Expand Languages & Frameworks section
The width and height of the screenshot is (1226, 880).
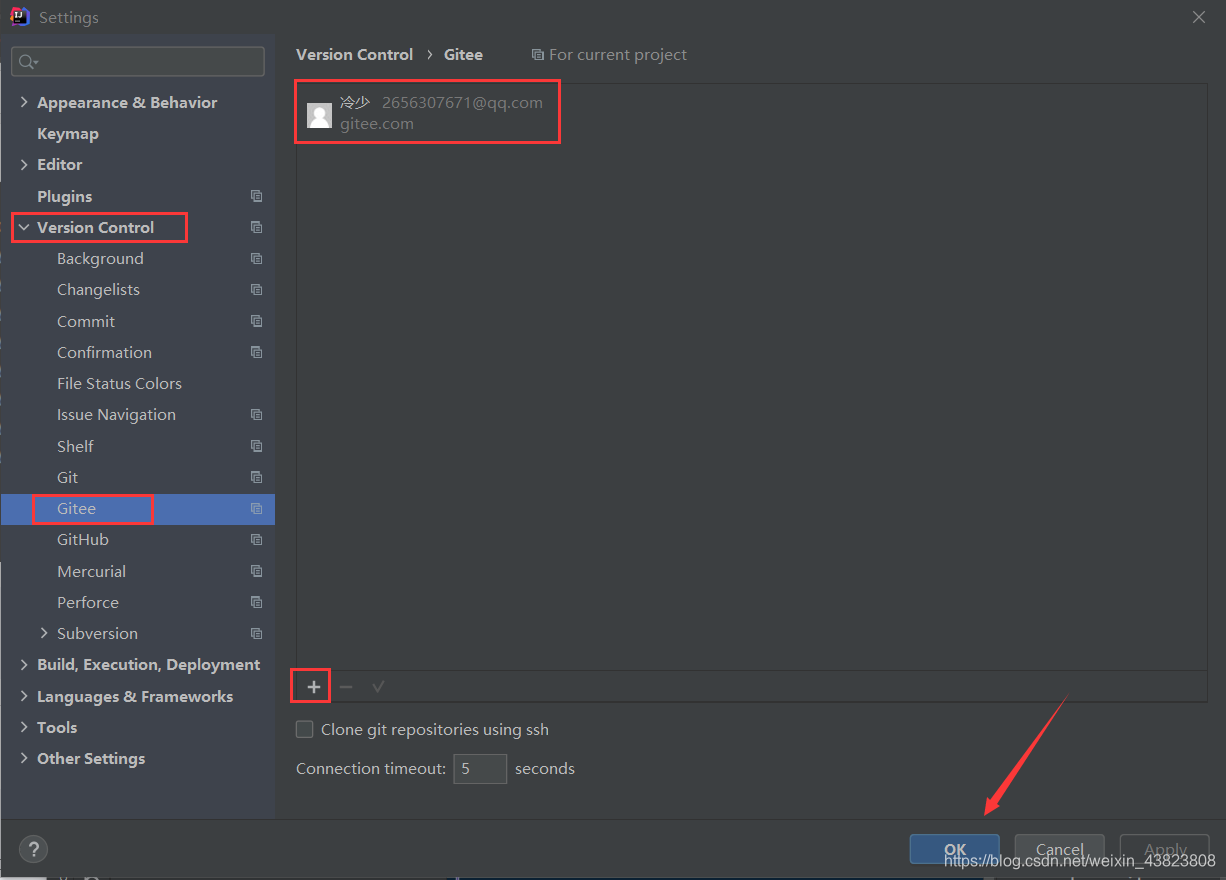click(24, 696)
